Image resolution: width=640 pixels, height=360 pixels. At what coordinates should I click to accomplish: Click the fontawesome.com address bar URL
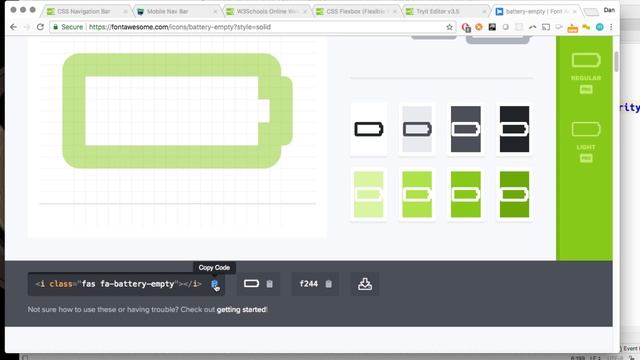pos(180,27)
